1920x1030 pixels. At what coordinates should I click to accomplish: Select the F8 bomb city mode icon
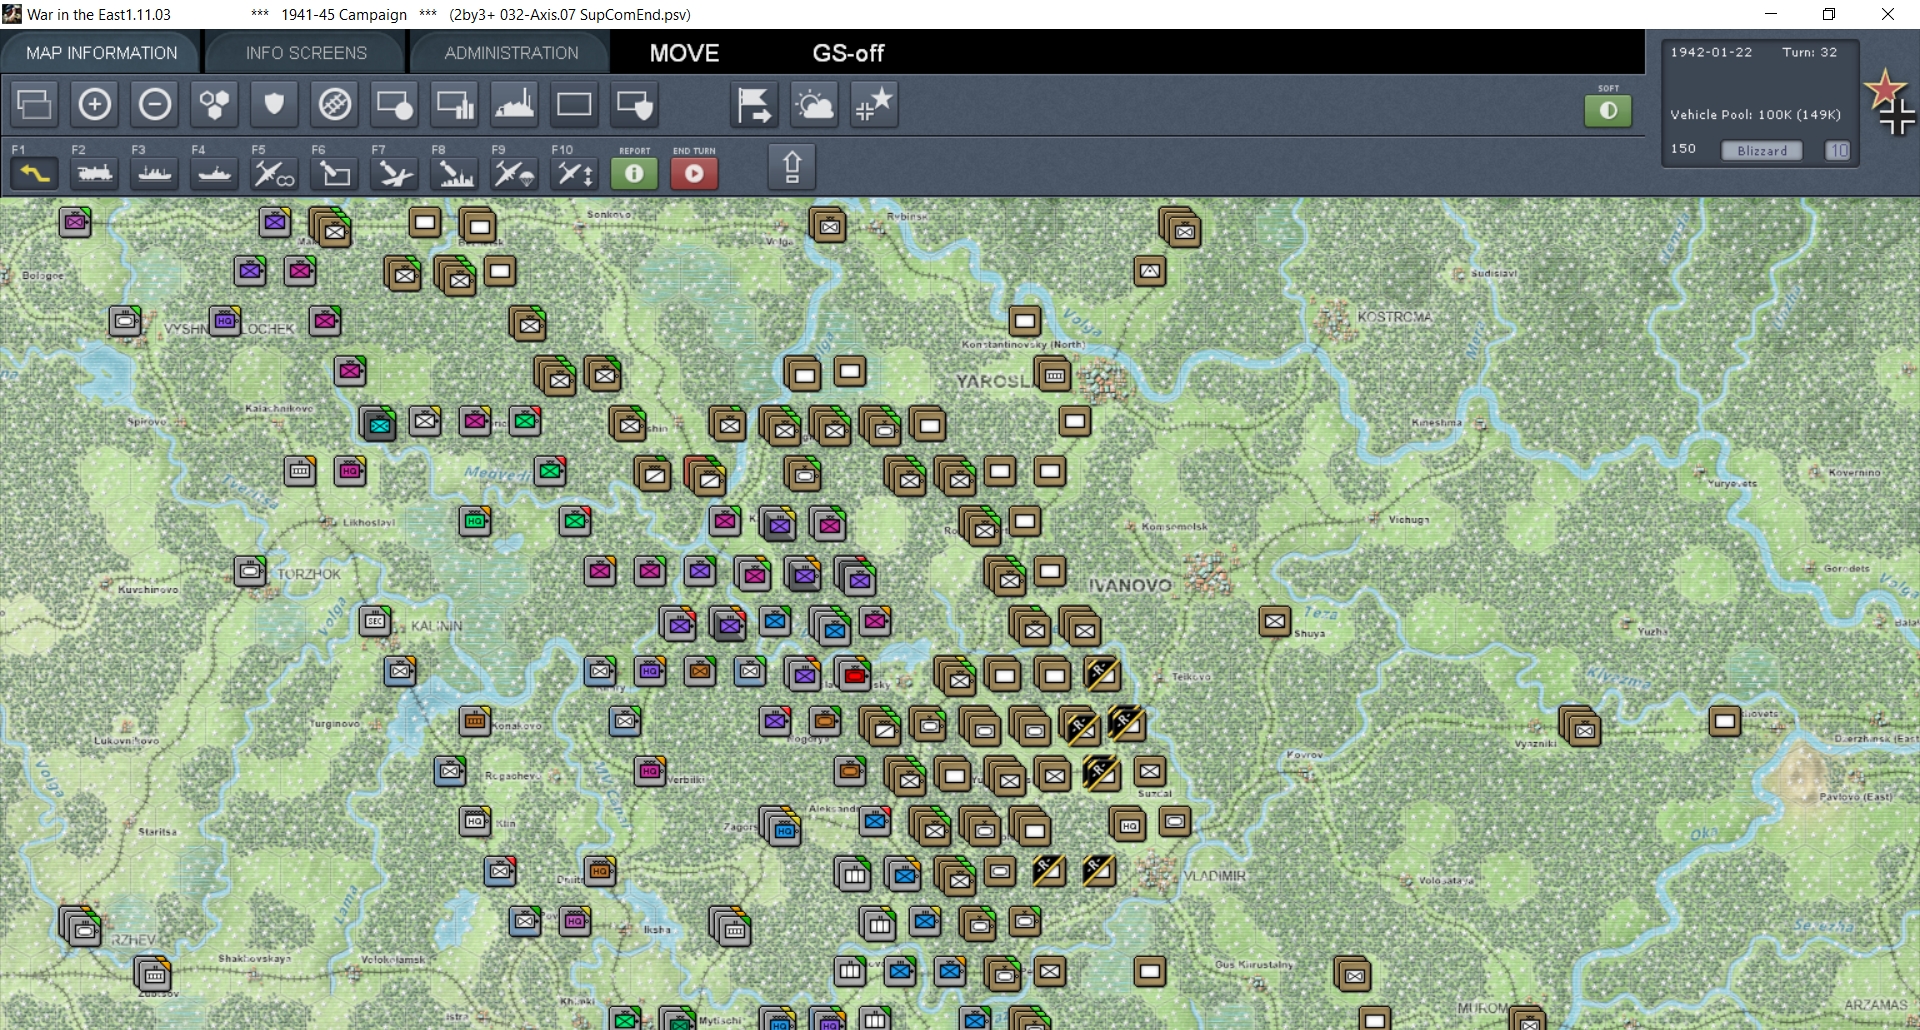pos(455,173)
